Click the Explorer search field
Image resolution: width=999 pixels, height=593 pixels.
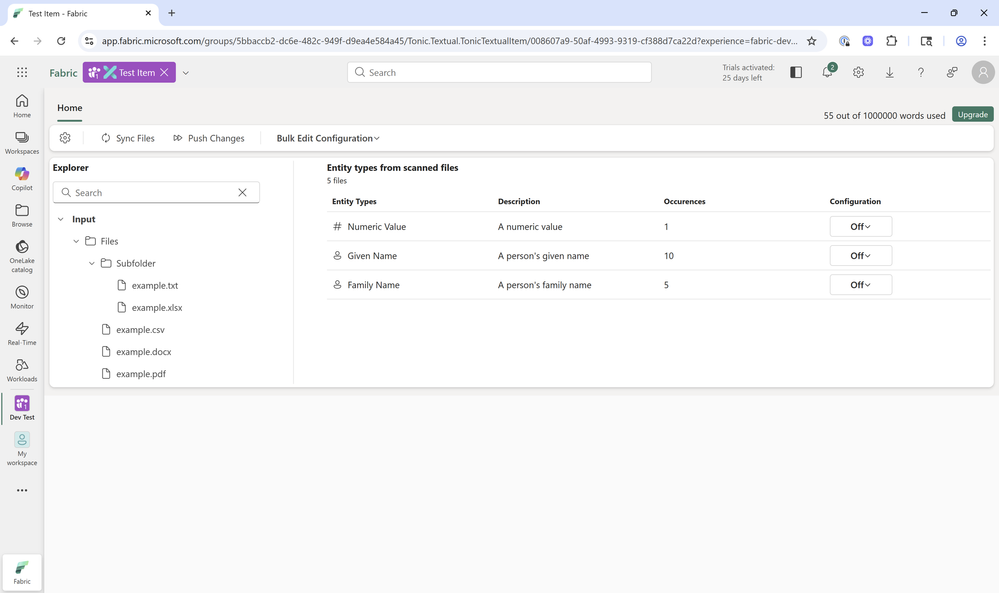[x=156, y=192]
